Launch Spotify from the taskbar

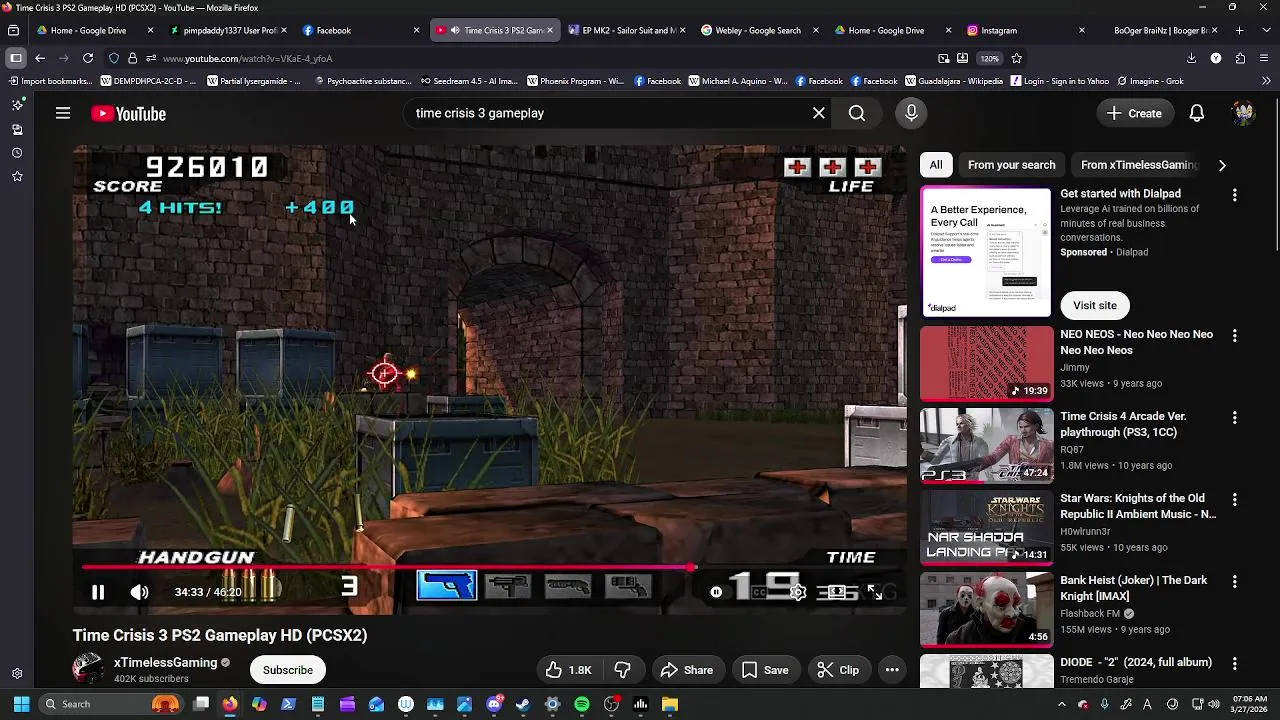pos(582,704)
